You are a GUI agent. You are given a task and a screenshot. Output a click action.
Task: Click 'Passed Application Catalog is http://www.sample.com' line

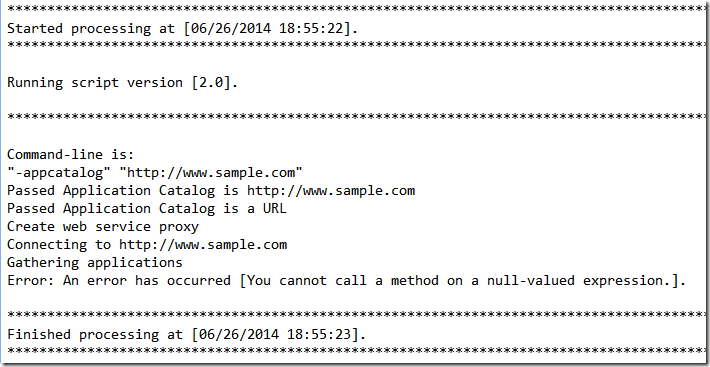(x=211, y=191)
